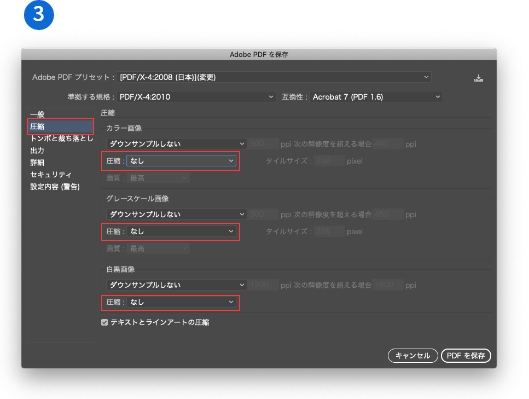Select the 設定内容 (警告) category
This screenshot has width=529, height=399.
(x=55, y=187)
